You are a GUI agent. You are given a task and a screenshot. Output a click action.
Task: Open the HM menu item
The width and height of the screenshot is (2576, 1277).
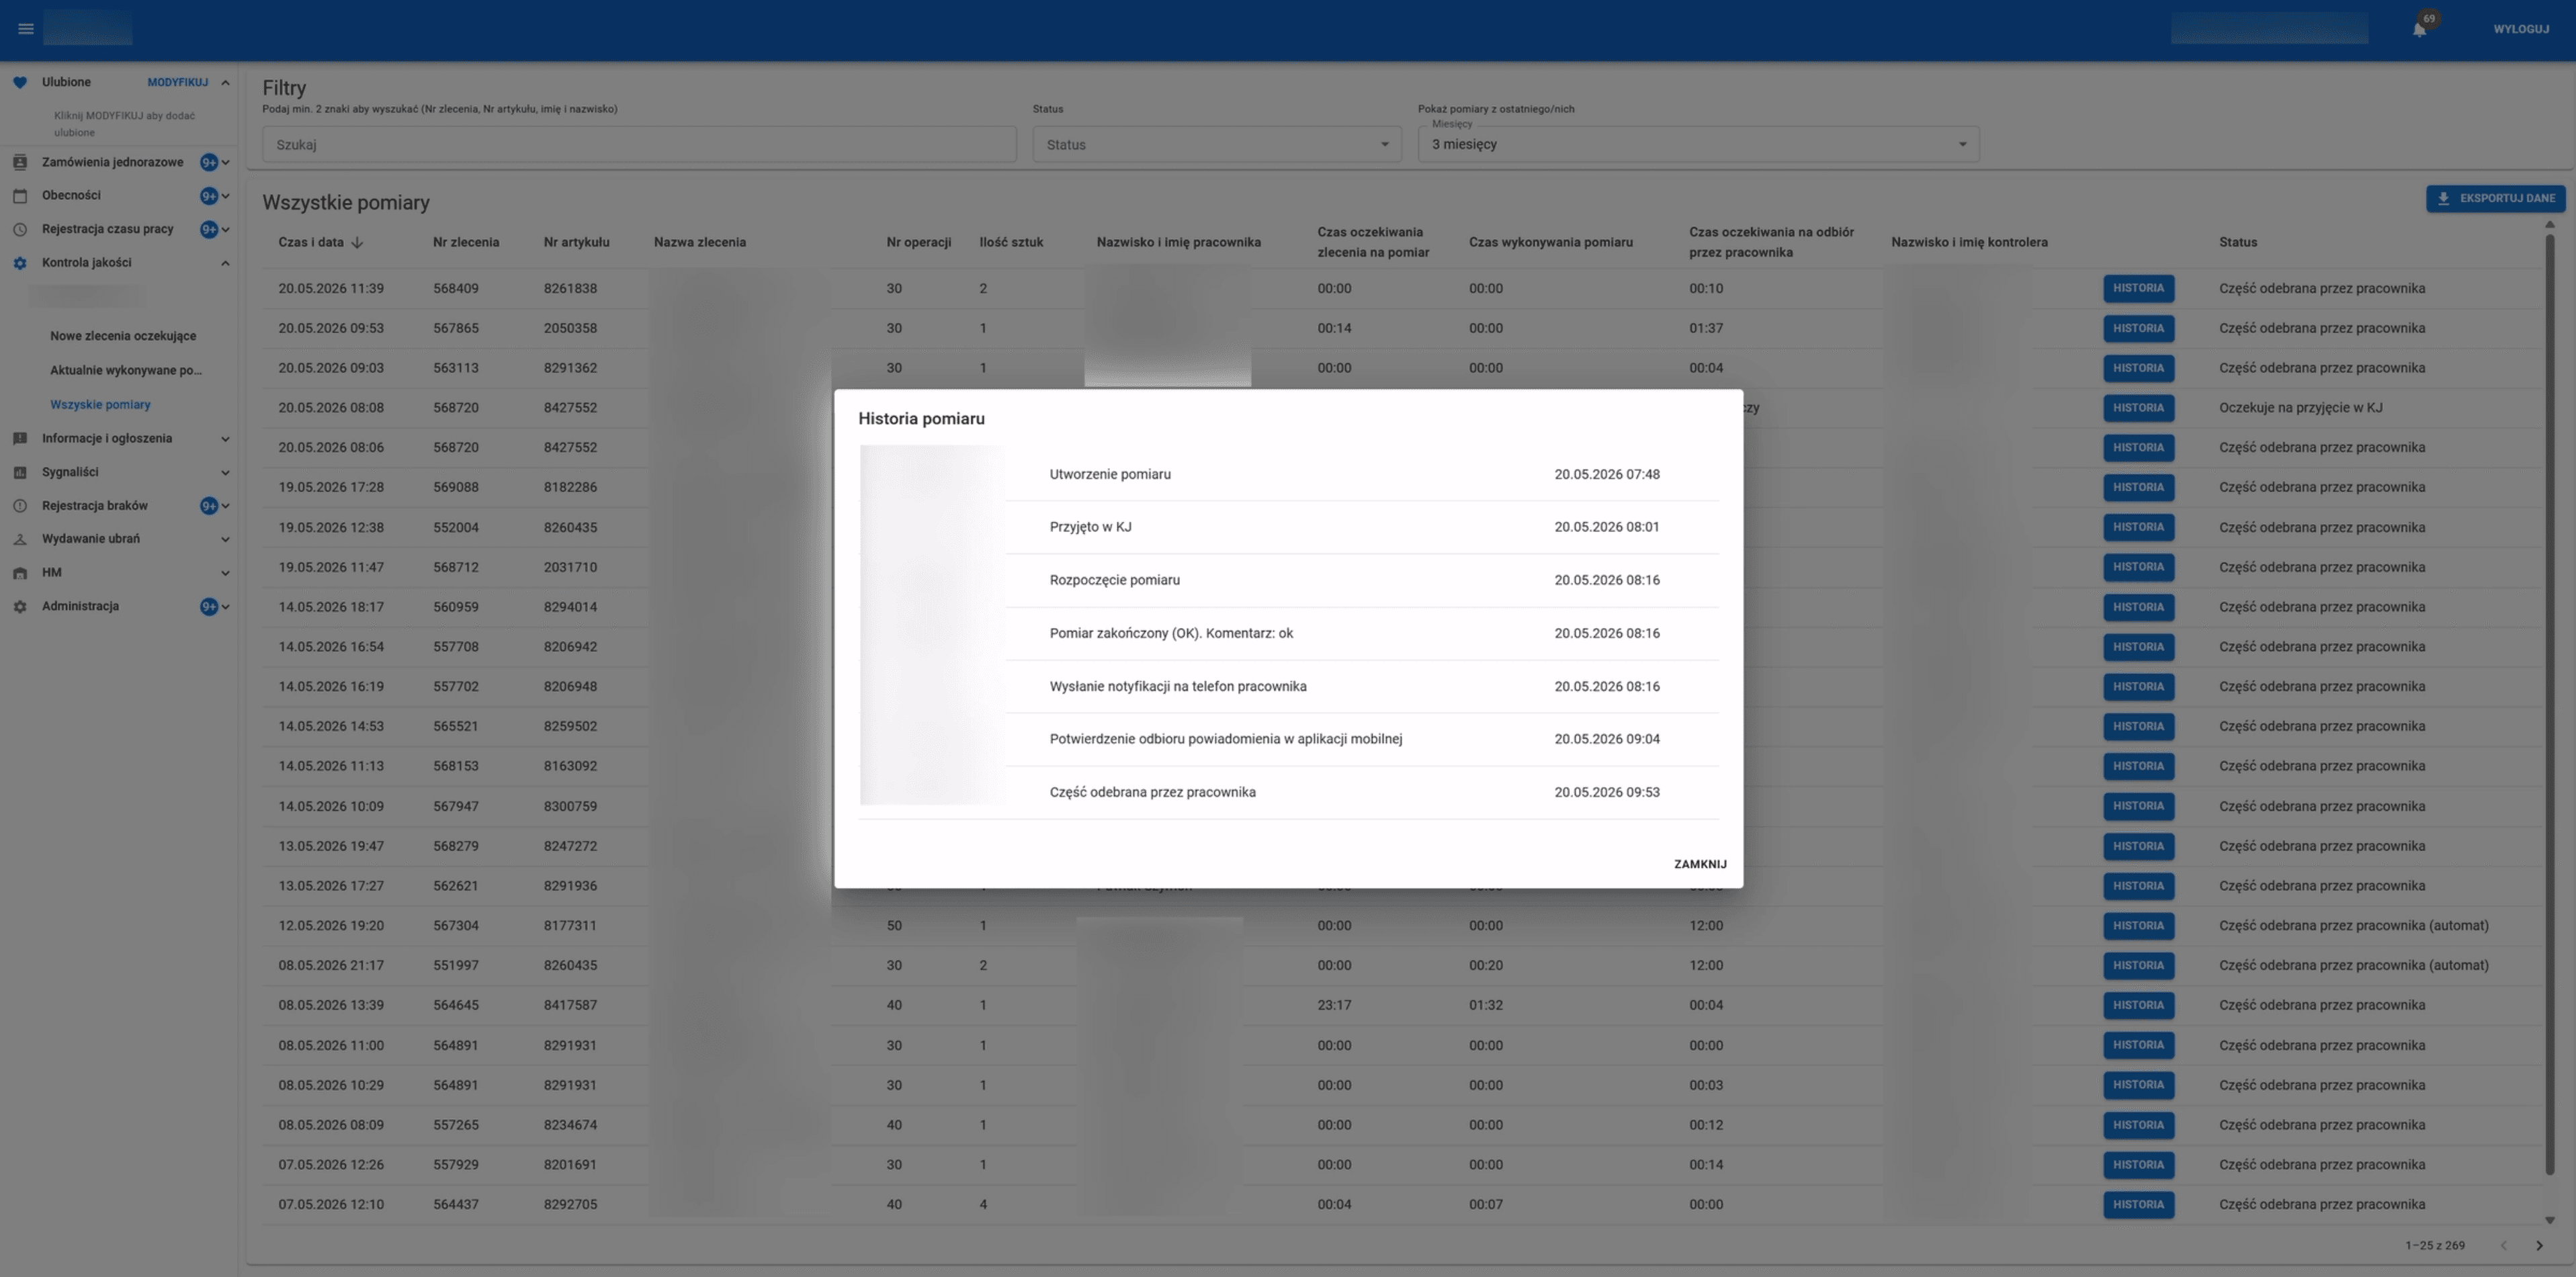52,573
